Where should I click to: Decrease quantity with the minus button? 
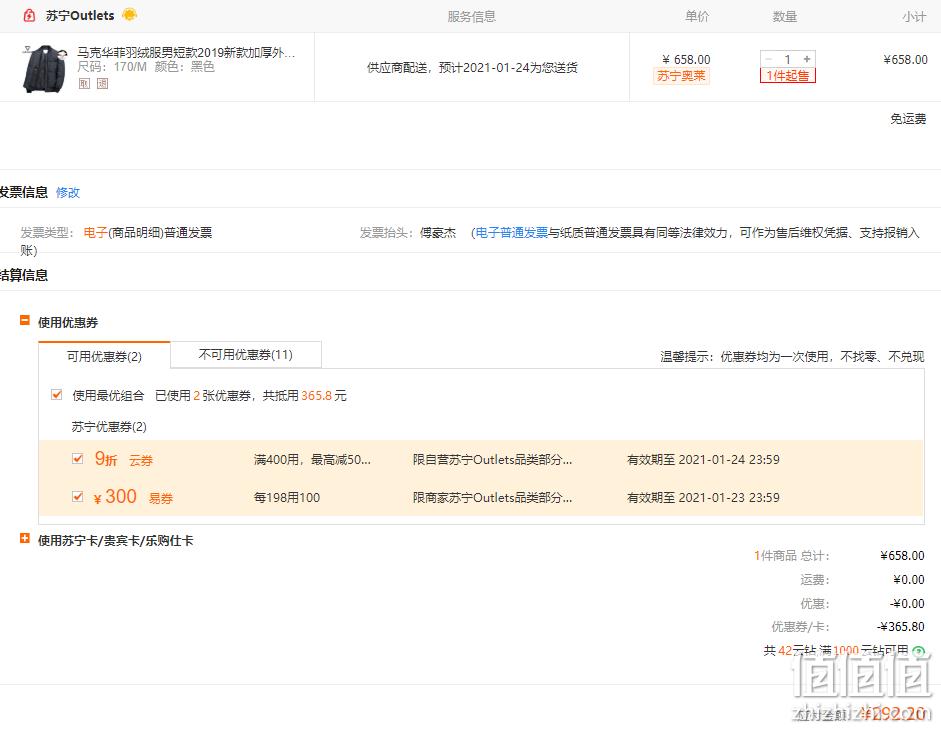pos(768,59)
